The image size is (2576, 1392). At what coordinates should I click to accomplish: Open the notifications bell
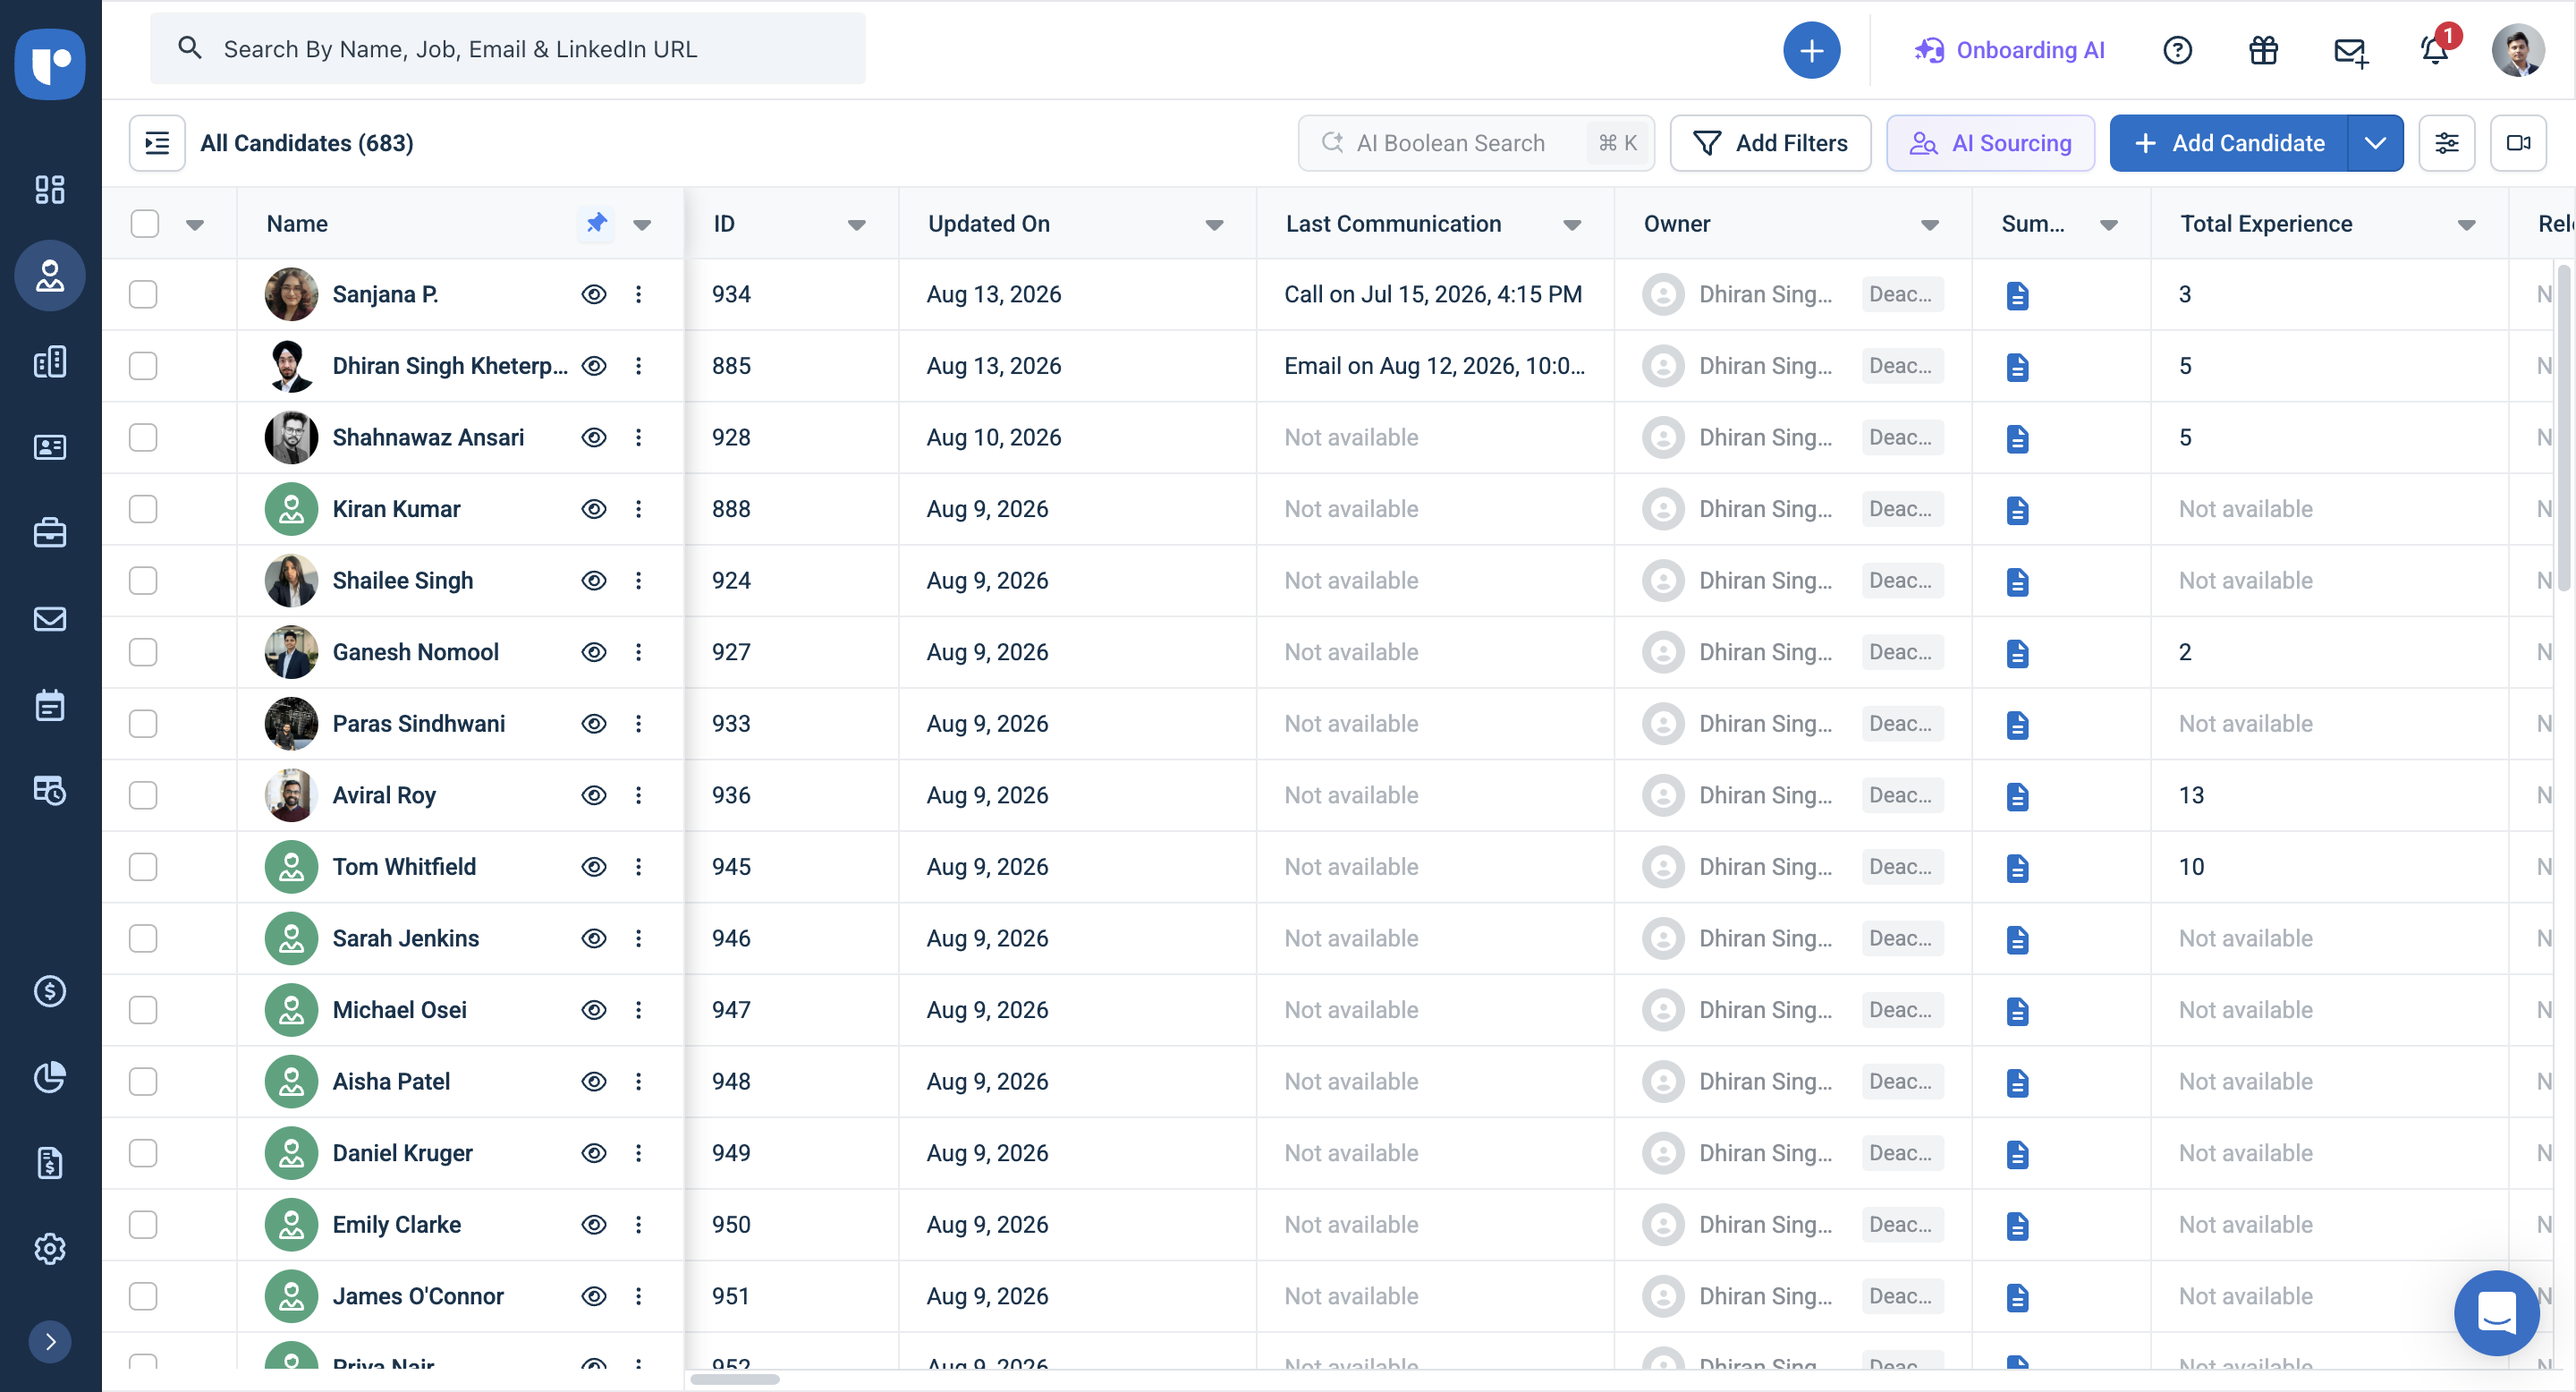(2435, 50)
